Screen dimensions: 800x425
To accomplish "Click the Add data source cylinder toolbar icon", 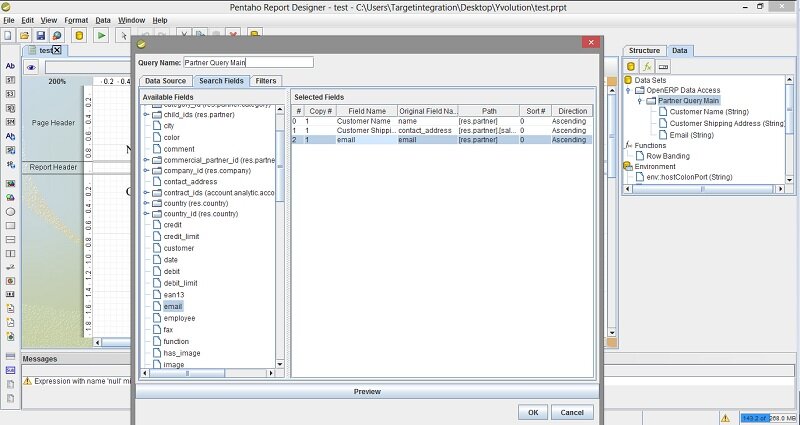I will click(79, 35).
